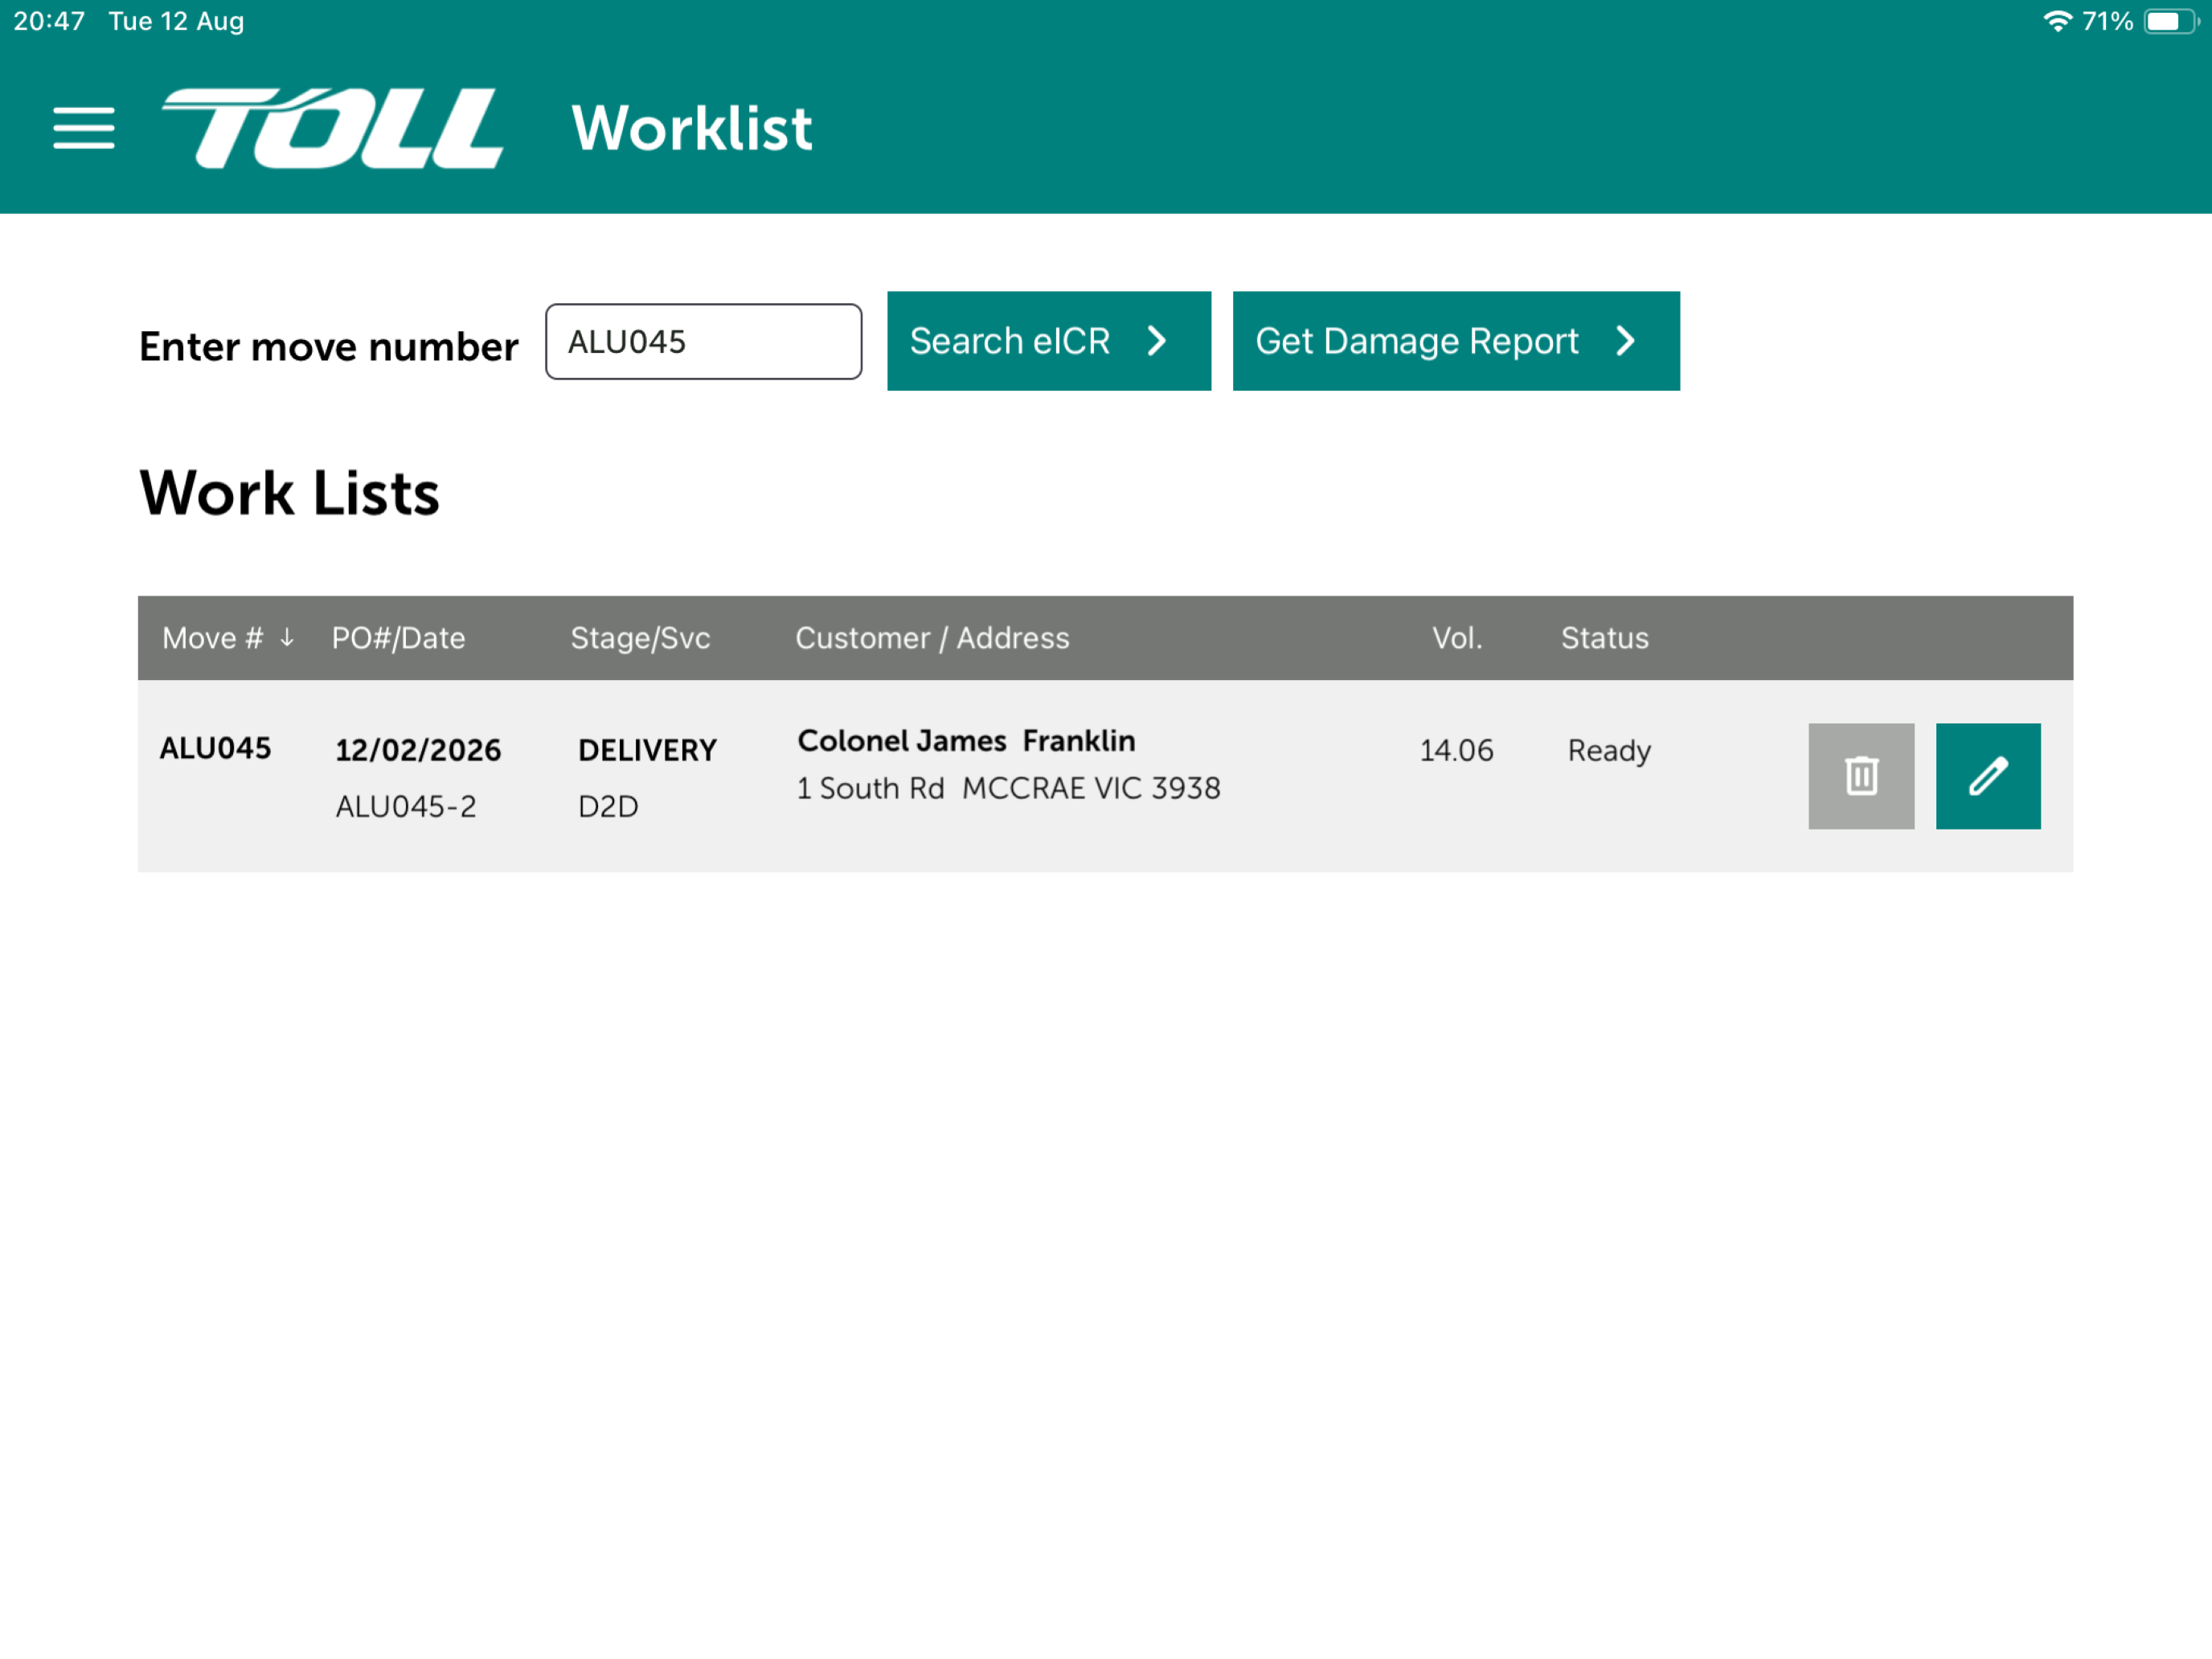Click the Worklist page title
Image resolution: width=2212 pixels, height=1659 pixels.
pos(692,128)
